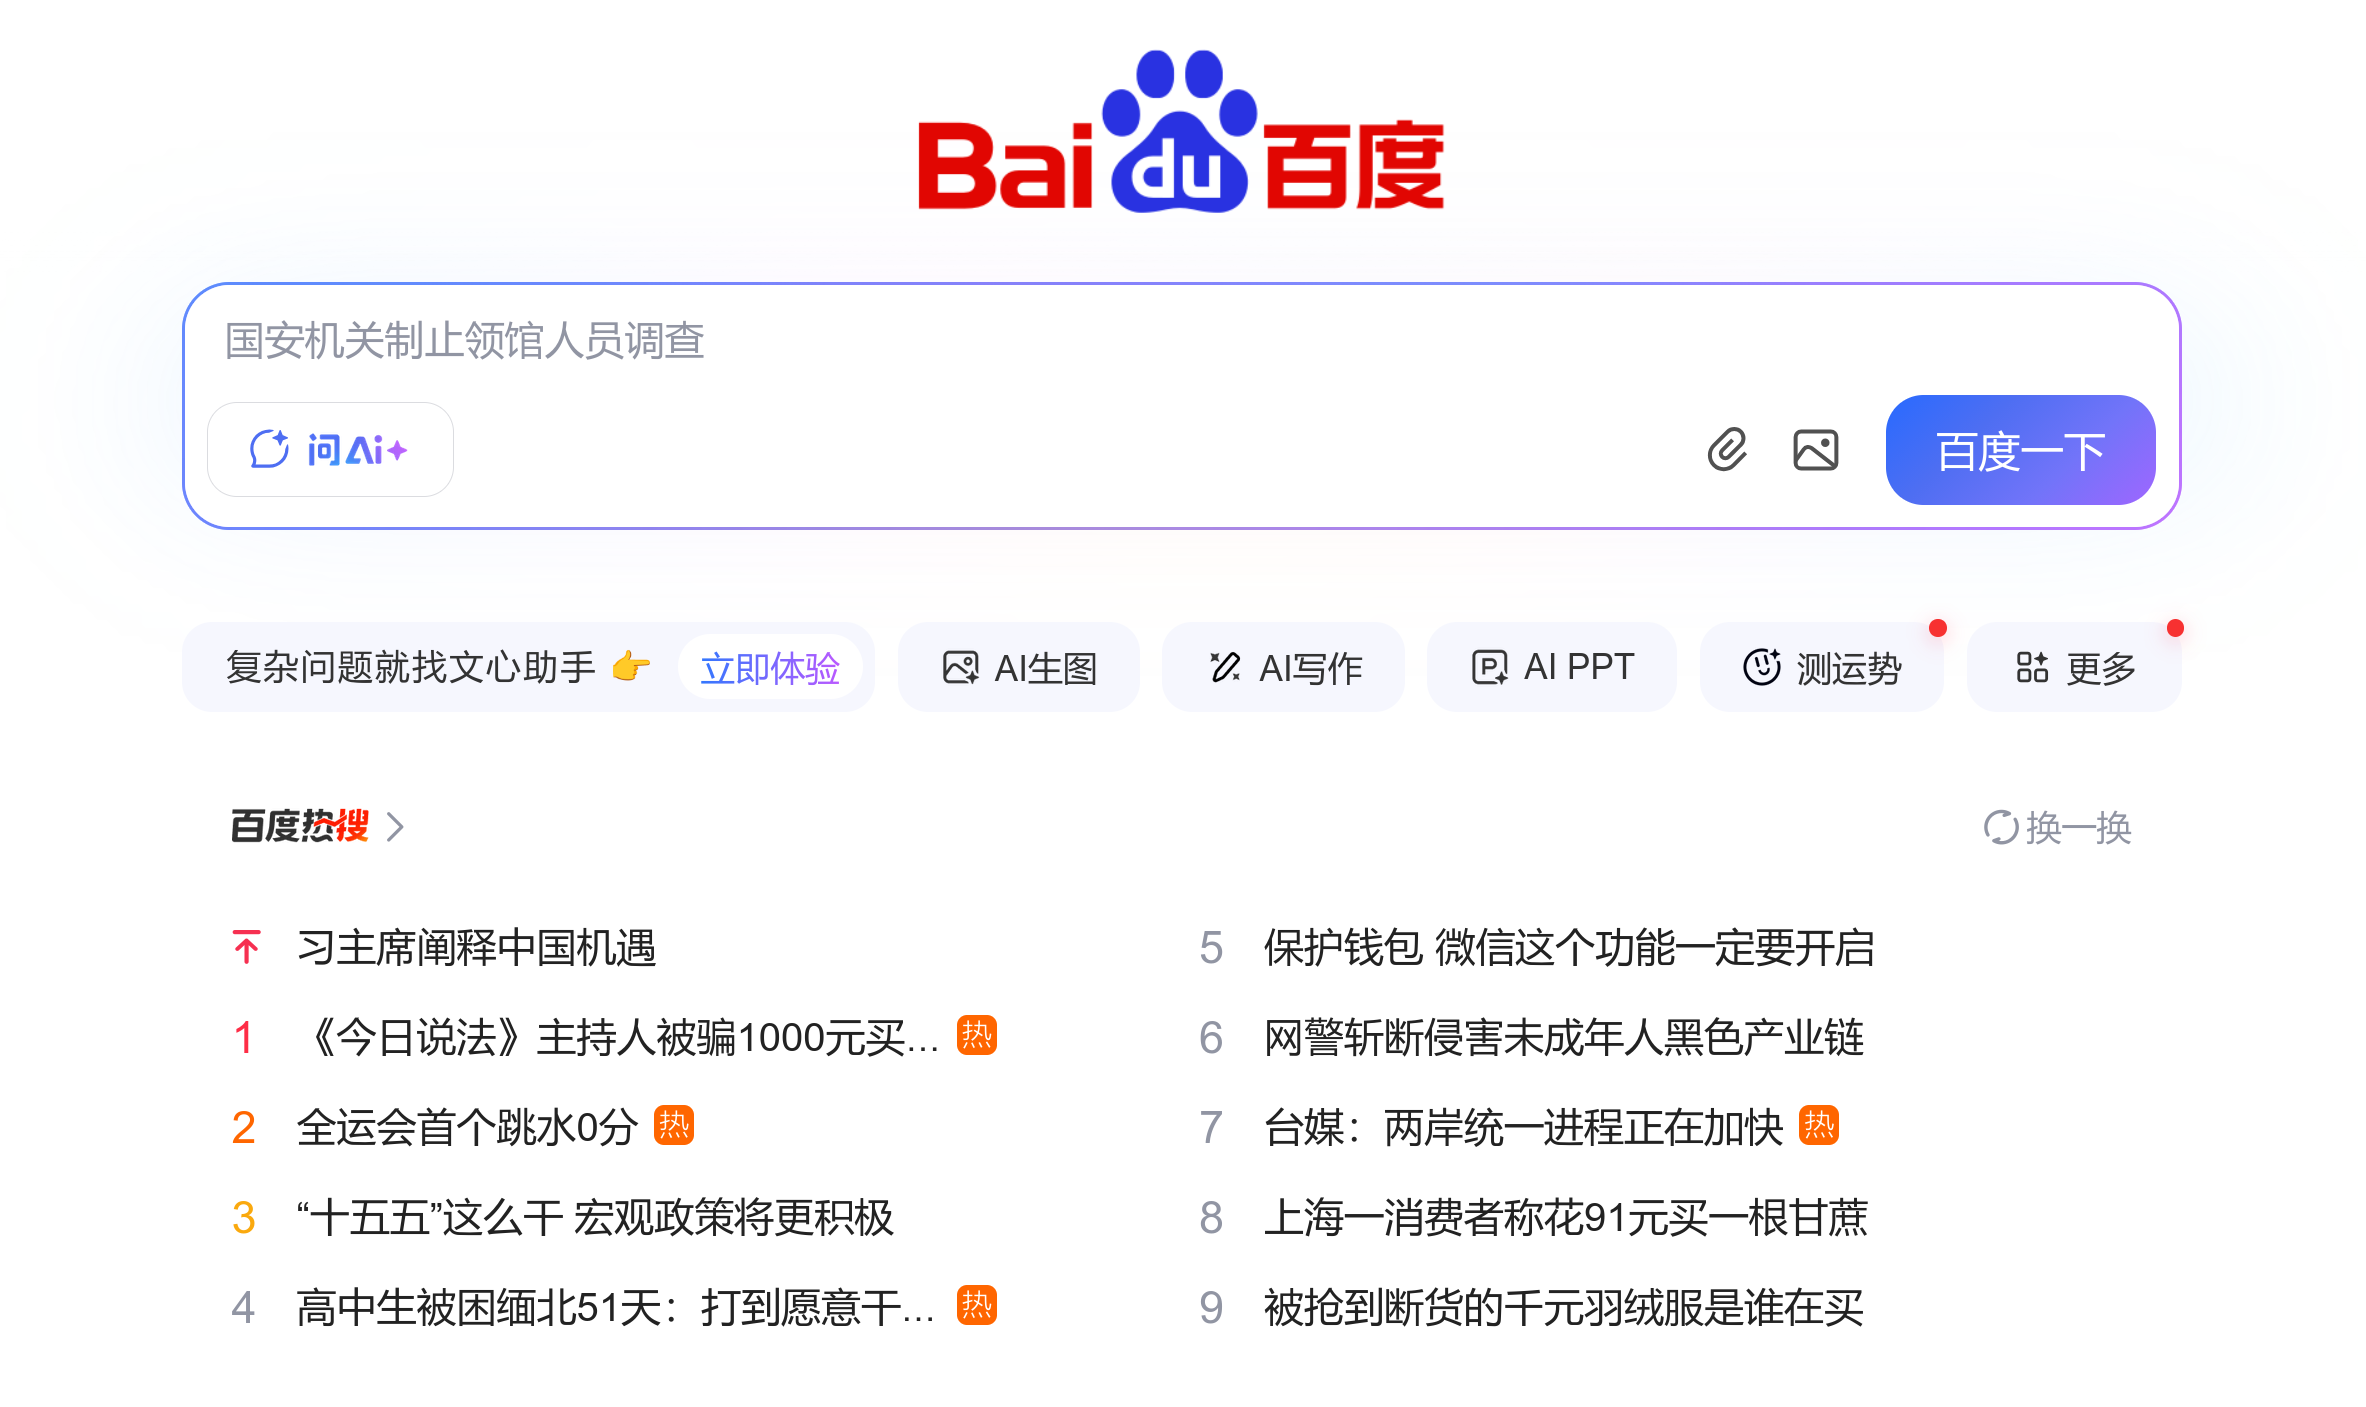Focus the search input field

[x=1180, y=341]
